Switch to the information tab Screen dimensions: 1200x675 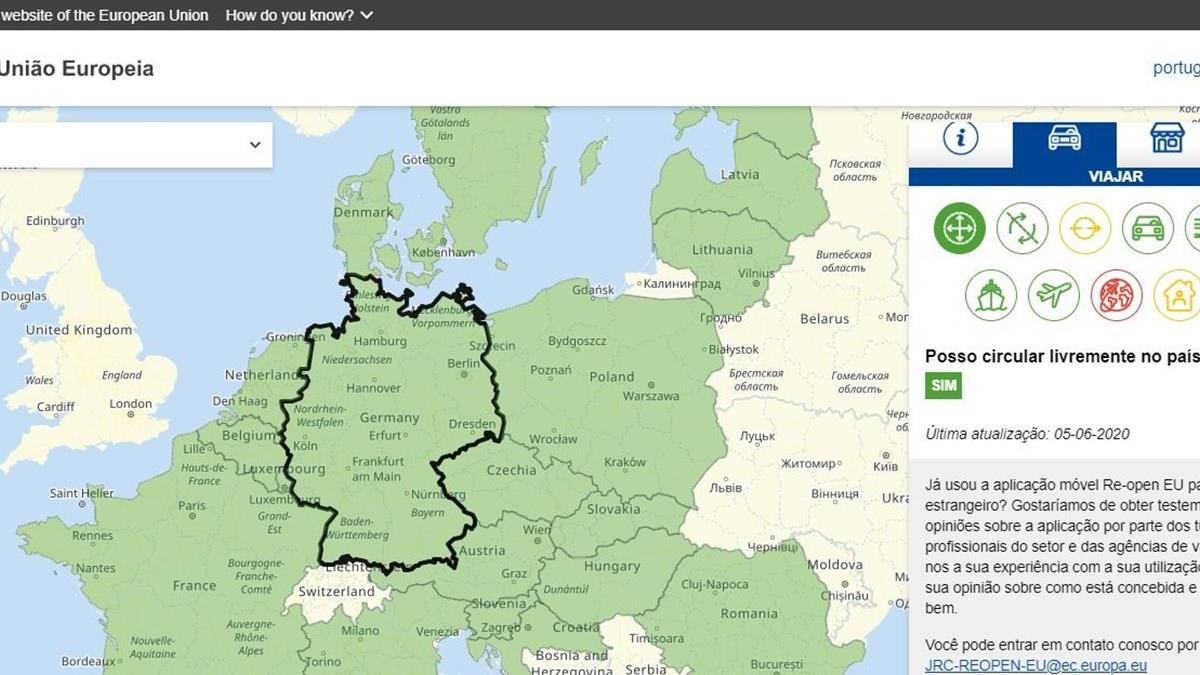(x=960, y=139)
